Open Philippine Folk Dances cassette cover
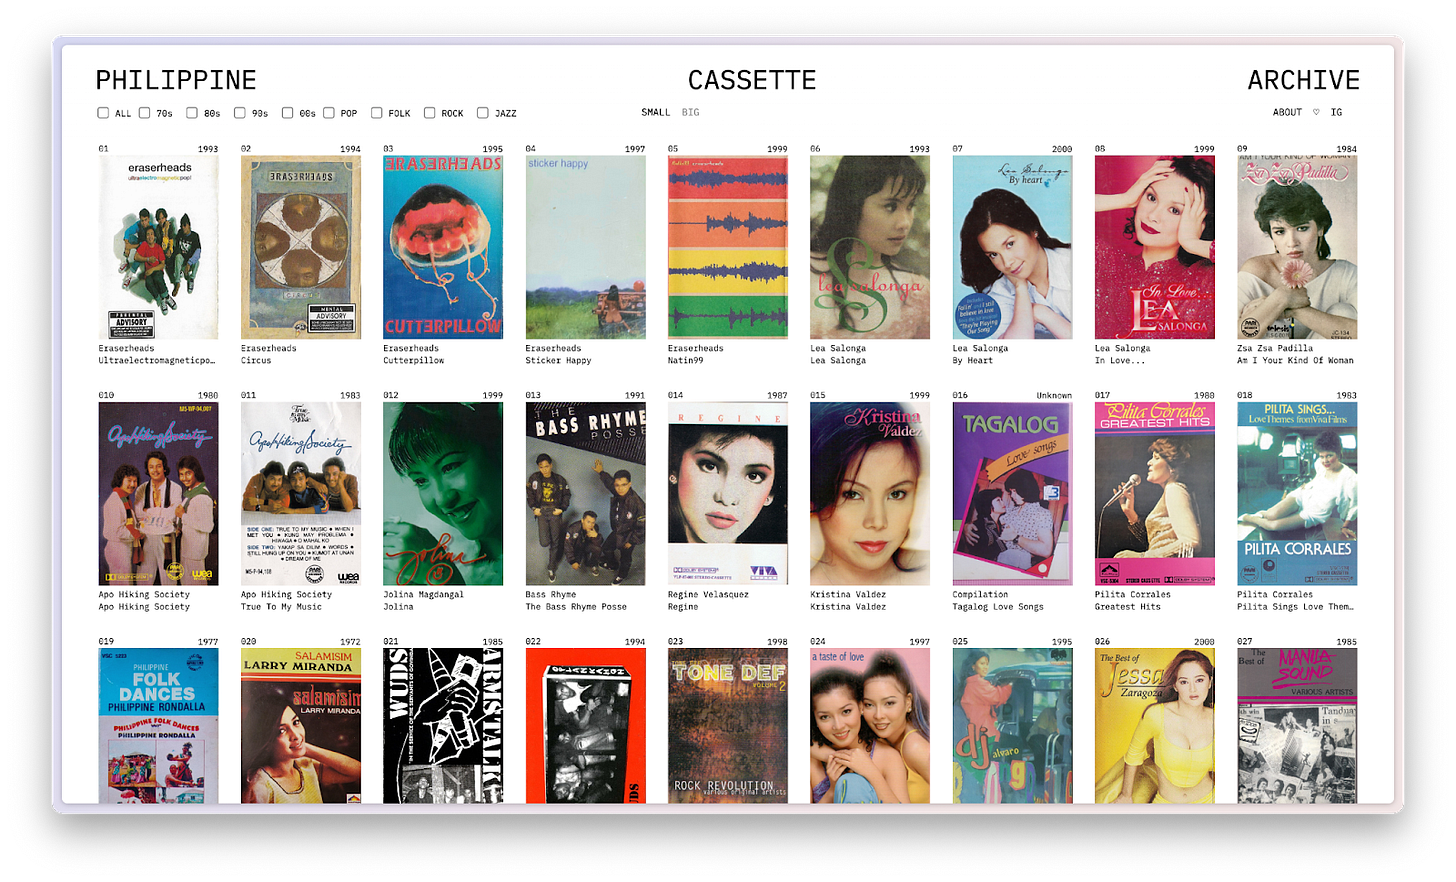 pos(158,726)
